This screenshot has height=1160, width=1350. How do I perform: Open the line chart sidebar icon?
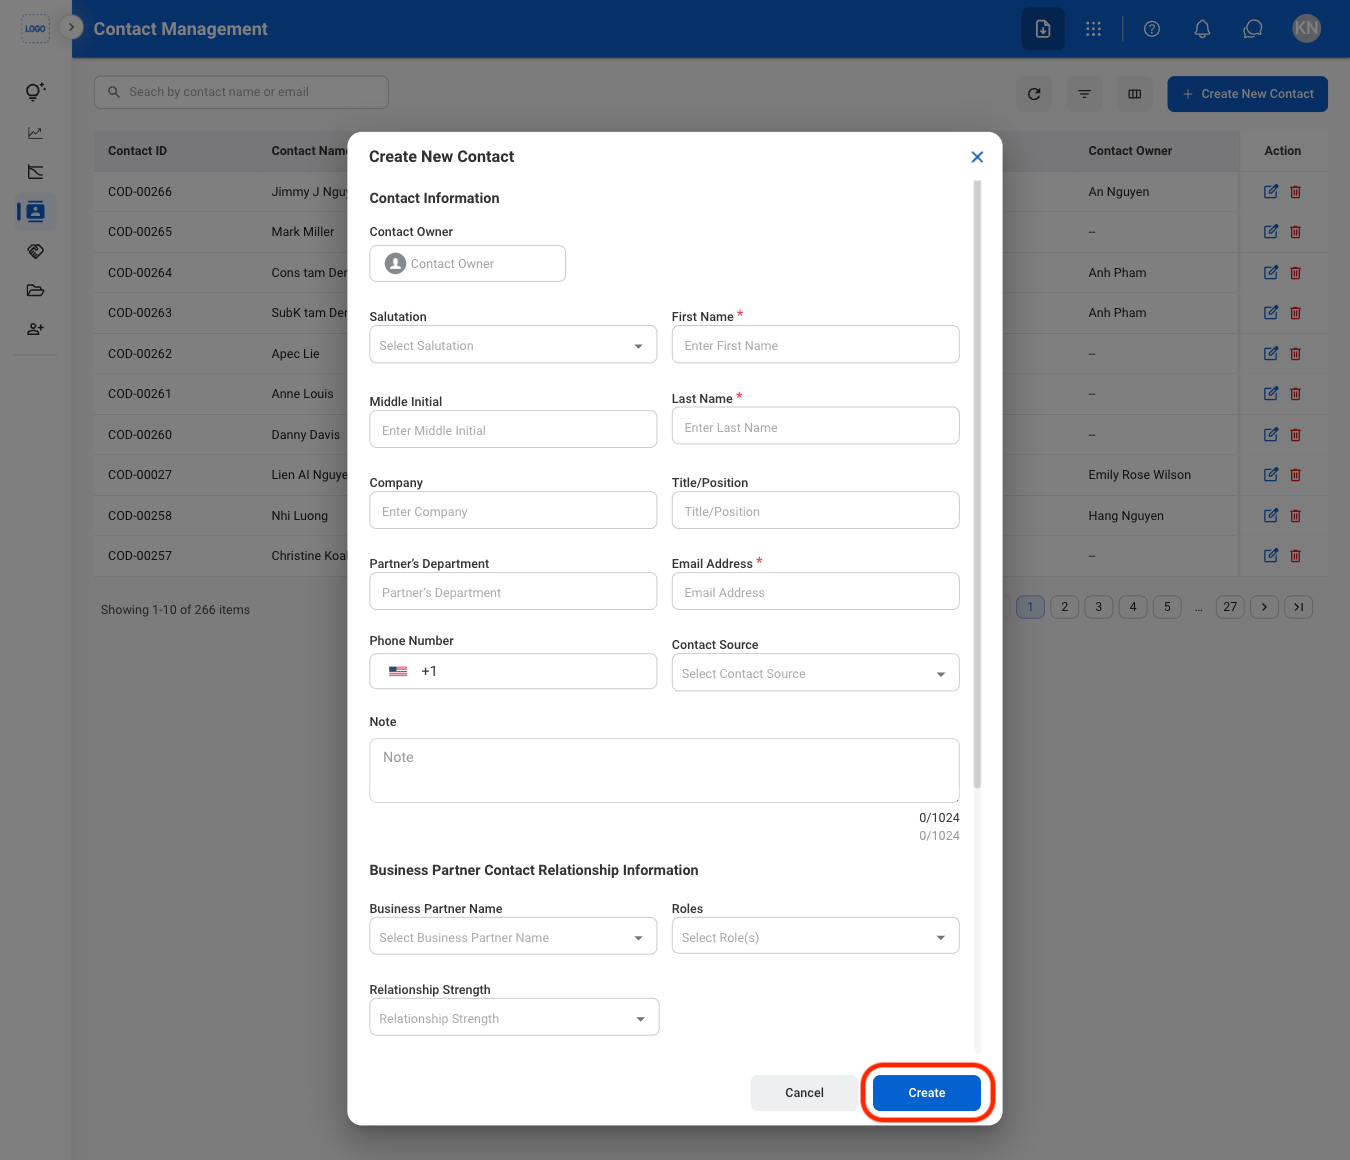click(35, 132)
